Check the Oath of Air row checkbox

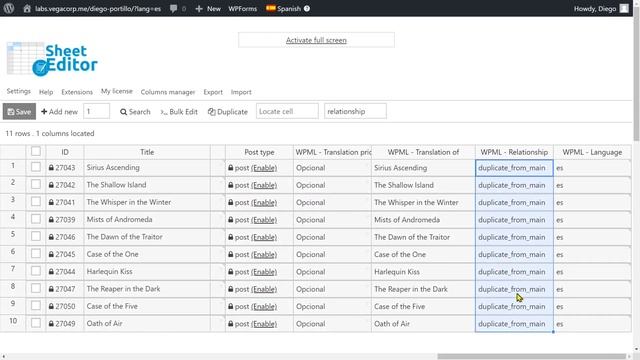[x=36, y=323]
